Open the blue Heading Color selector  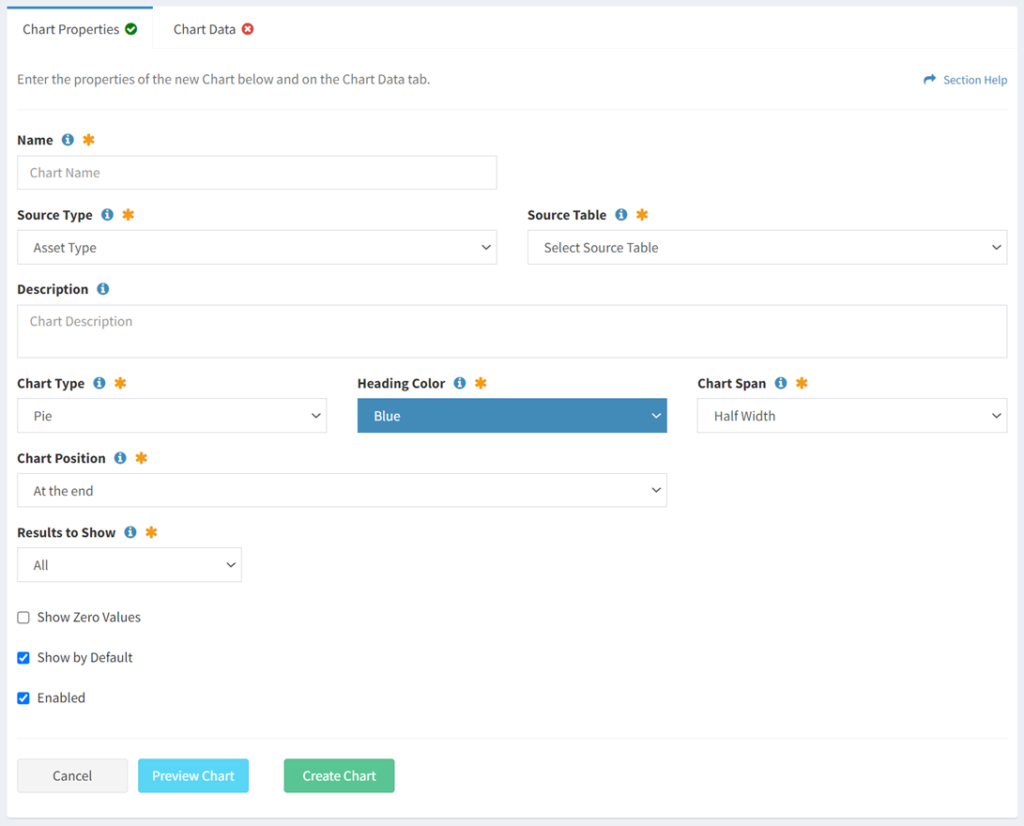pyautogui.click(x=511, y=415)
